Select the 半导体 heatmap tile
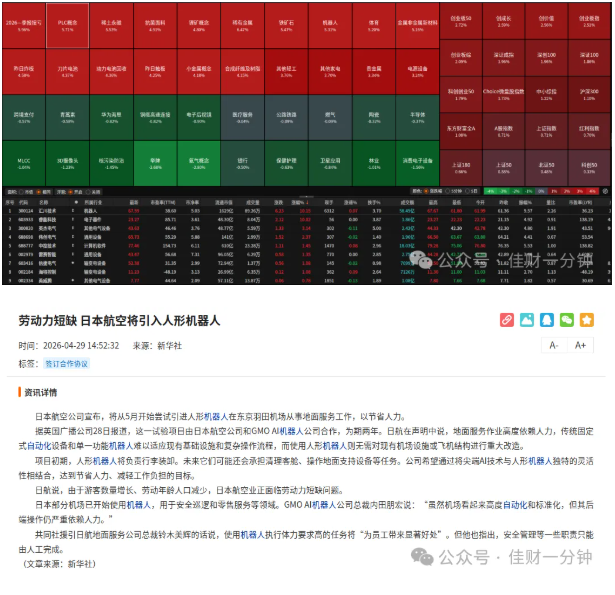The image size is (615, 595). tap(417, 117)
